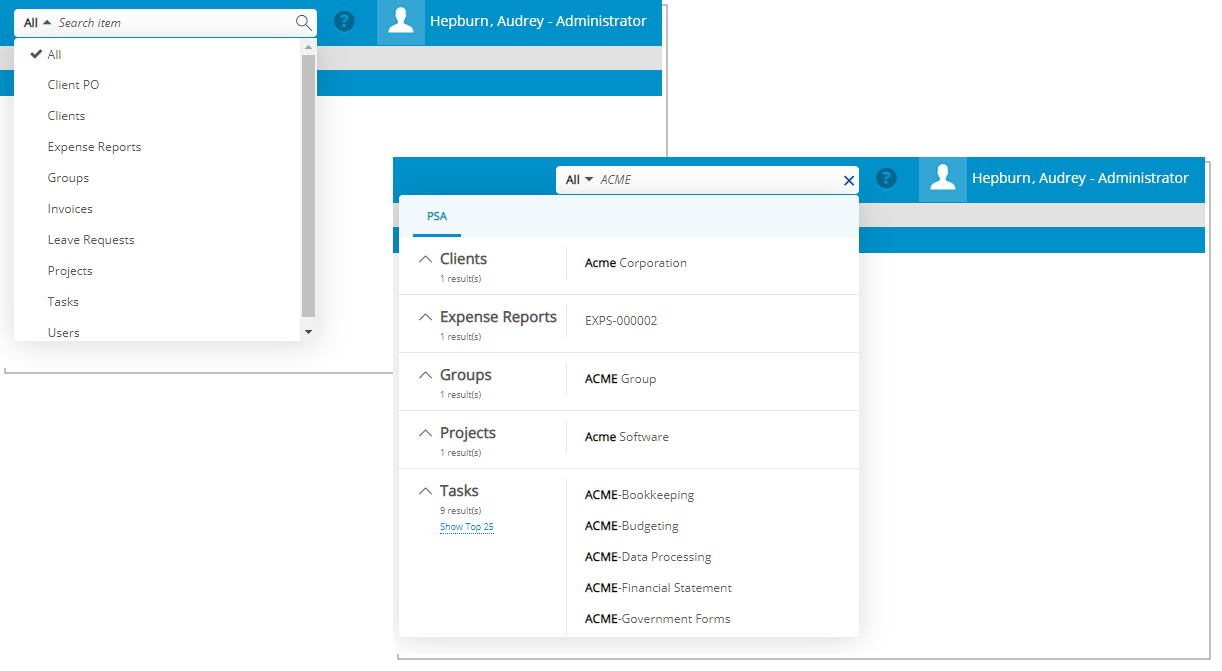
Task: Open the ACME-Budgeting task result
Action: 632,526
